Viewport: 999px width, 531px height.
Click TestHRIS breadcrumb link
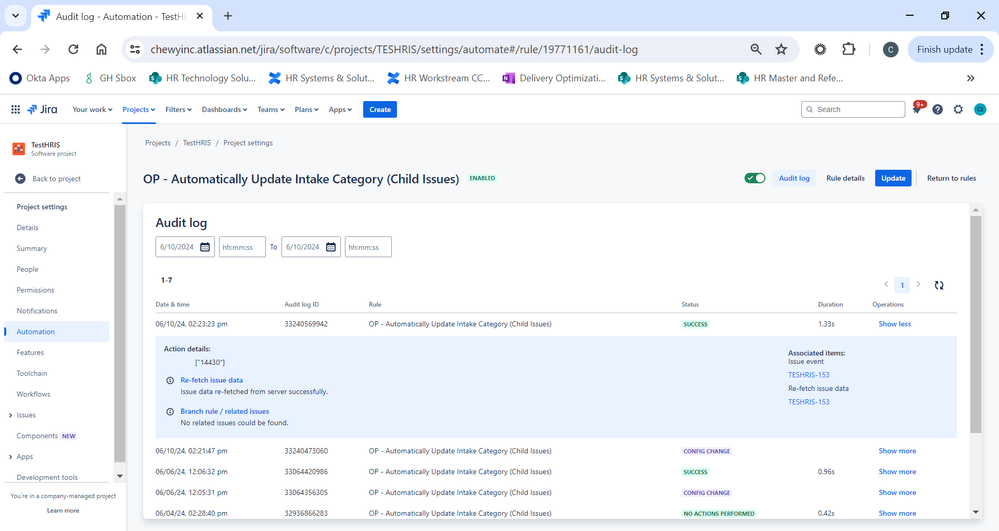[196, 143]
